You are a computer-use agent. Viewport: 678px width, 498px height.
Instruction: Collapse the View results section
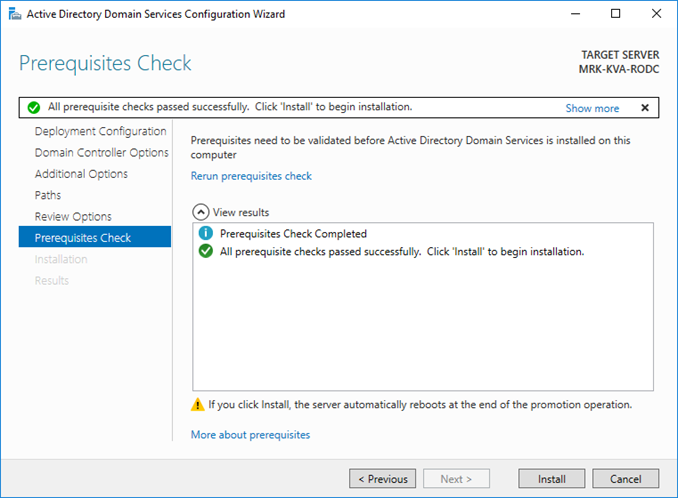[201, 212]
